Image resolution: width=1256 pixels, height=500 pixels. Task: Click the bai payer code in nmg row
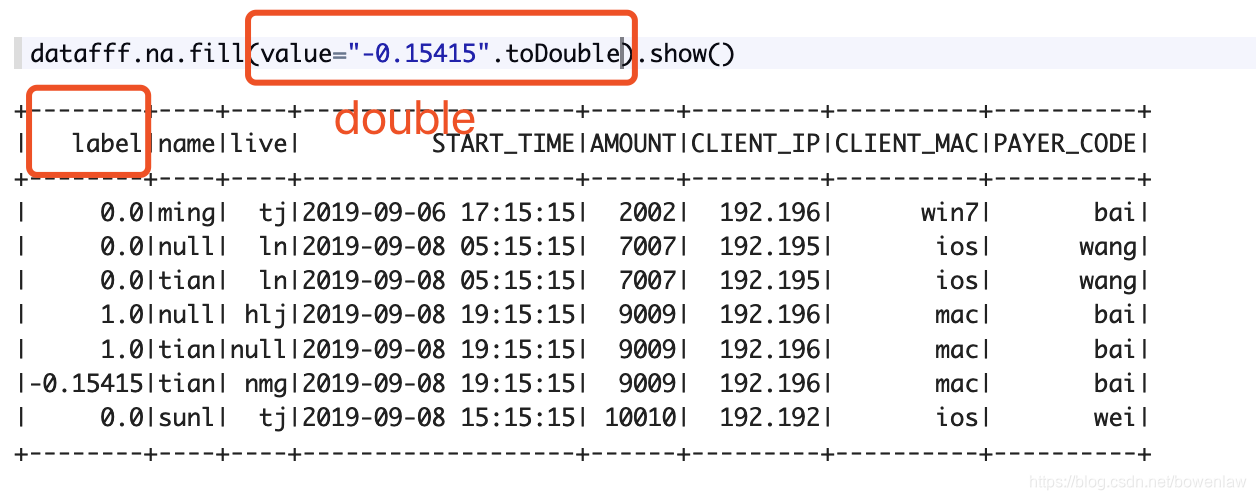1116,383
